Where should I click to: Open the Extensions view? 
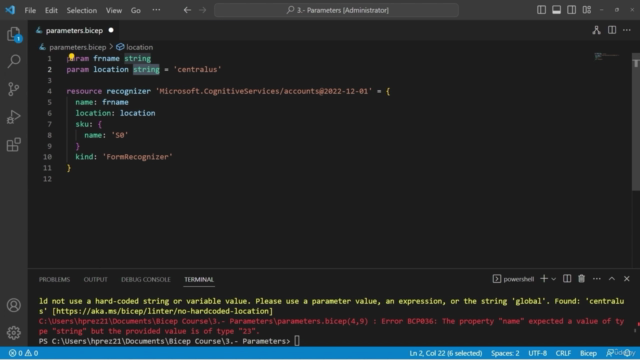(x=13, y=144)
